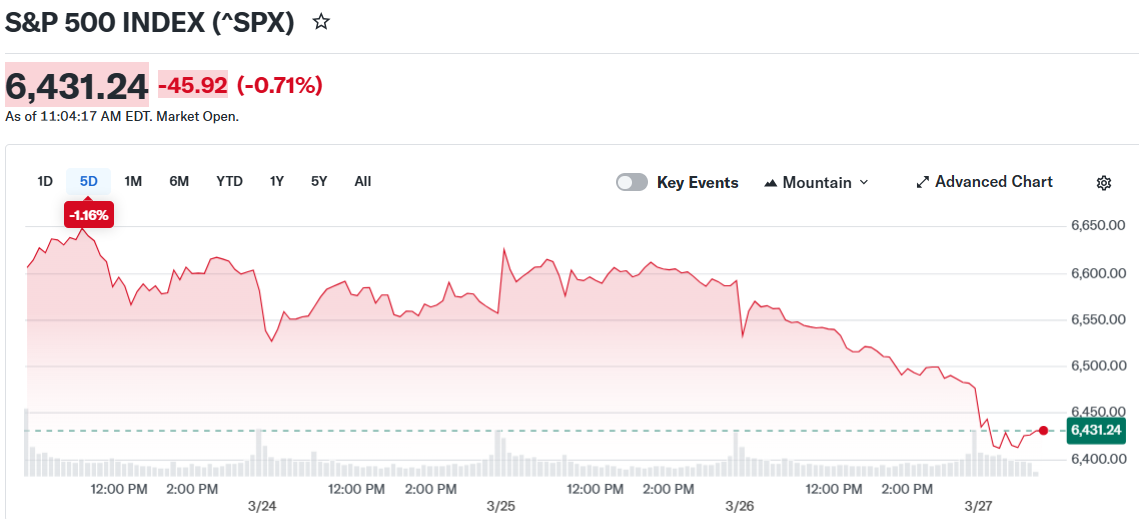Open chart settings gear icon
Image resolution: width=1139 pixels, height=519 pixels.
pyautogui.click(x=1104, y=182)
